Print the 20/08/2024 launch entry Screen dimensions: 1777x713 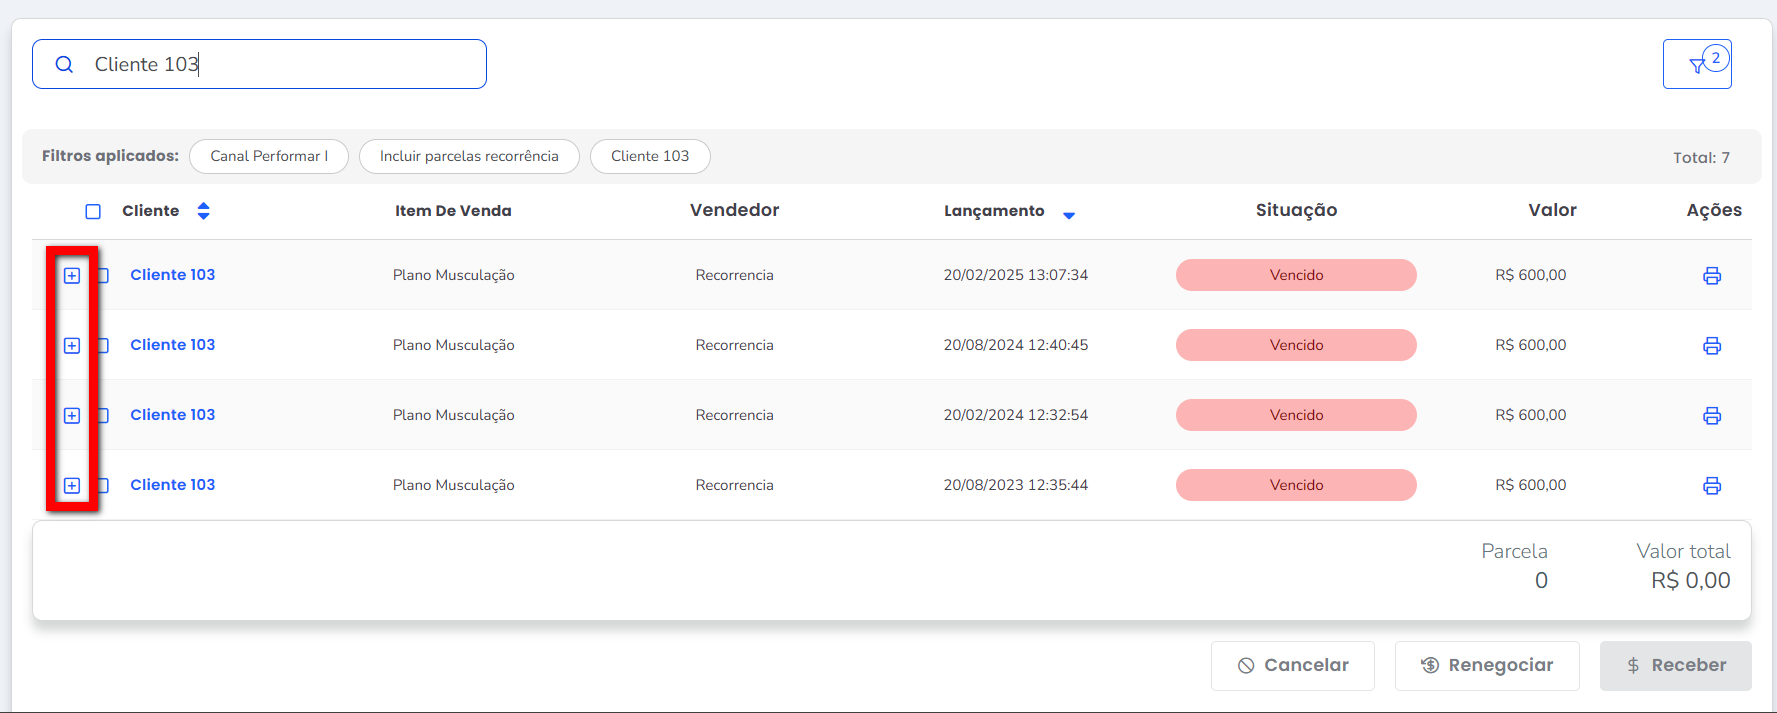[x=1711, y=346]
